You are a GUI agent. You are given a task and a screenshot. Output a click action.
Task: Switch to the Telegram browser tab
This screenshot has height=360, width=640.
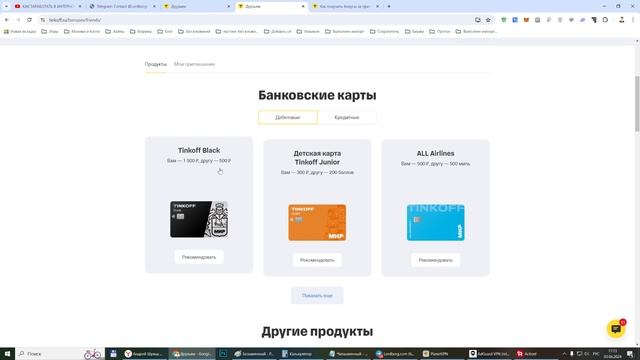click(x=122, y=7)
